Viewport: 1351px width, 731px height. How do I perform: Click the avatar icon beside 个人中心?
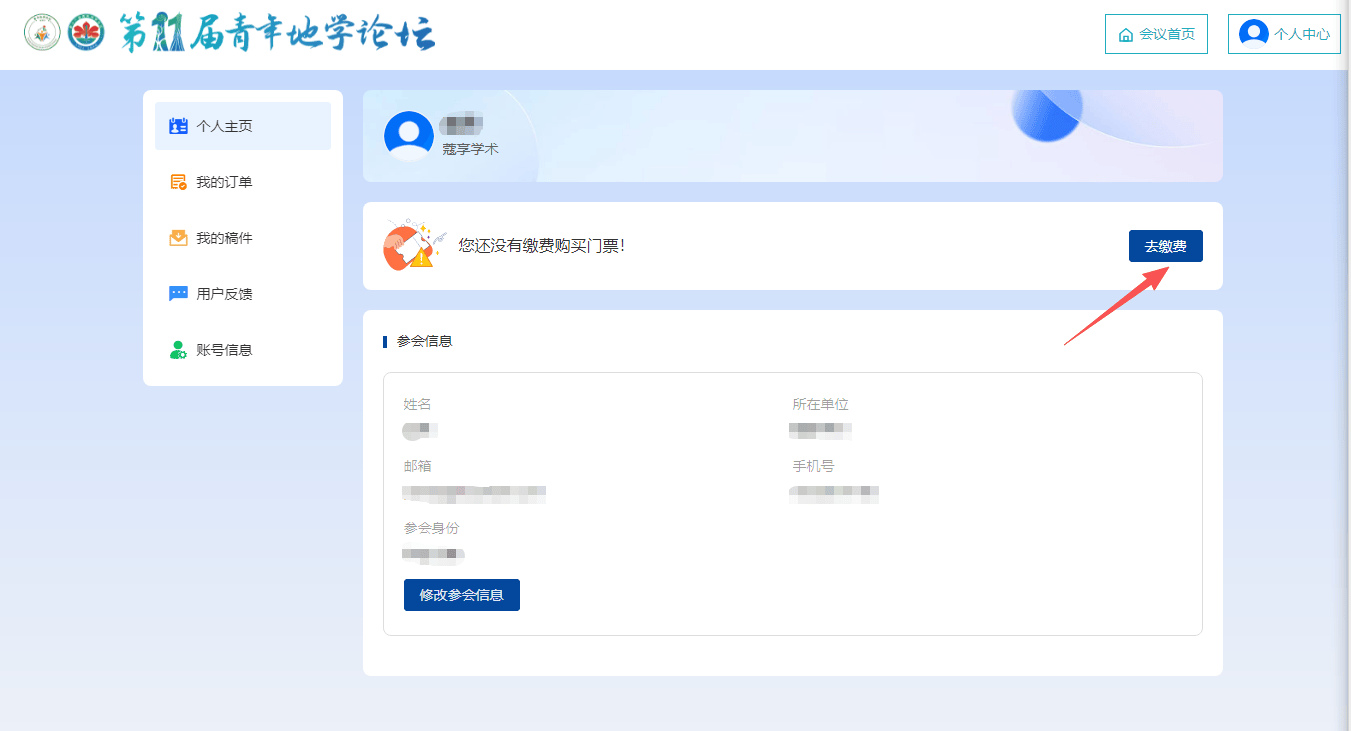(x=1253, y=34)
